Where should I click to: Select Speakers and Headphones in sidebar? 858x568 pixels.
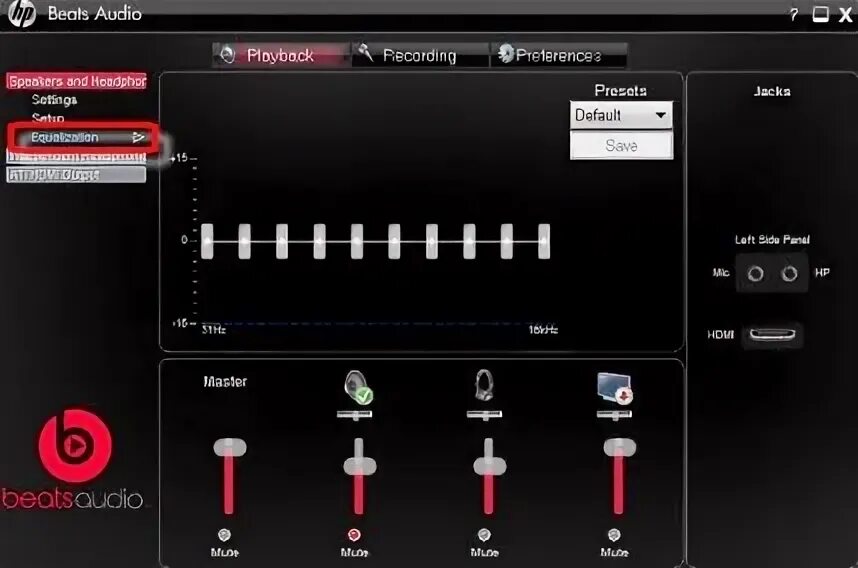tap(77, 81)
